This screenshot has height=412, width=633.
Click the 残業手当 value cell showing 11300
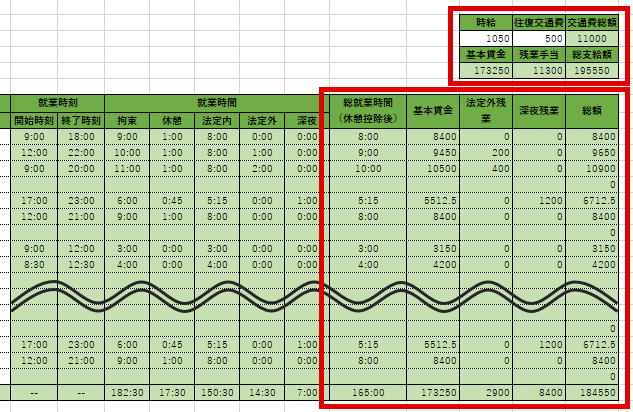click(537, 72)
